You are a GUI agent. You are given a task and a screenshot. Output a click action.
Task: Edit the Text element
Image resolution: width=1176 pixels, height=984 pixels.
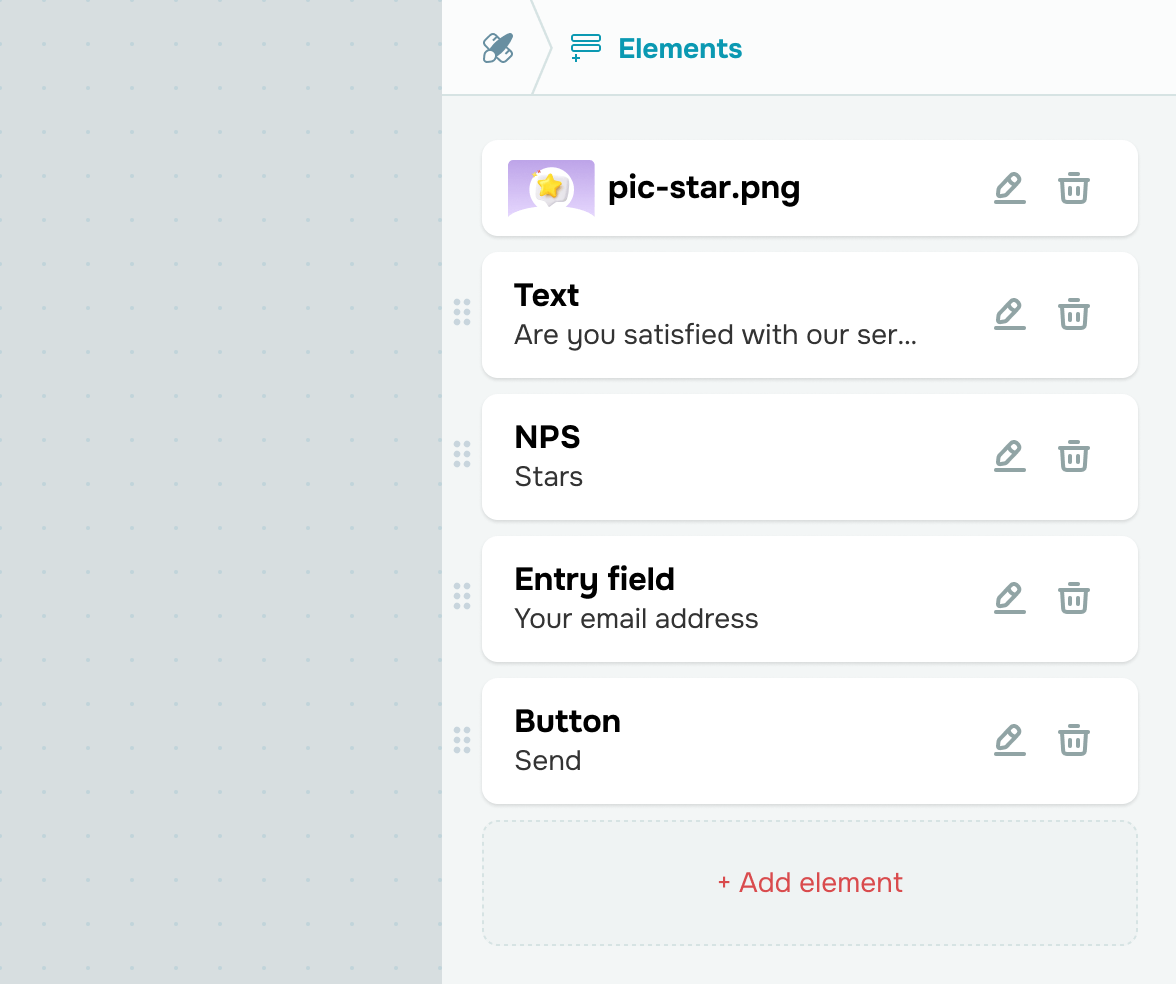pyautogui.click(x=1010, y=314)
